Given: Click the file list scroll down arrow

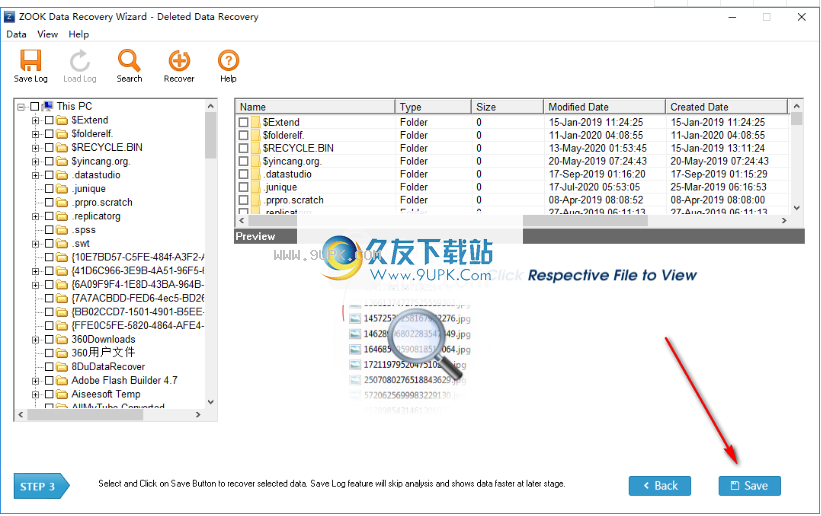Looking at the screenshot, I should pos(796,208).
